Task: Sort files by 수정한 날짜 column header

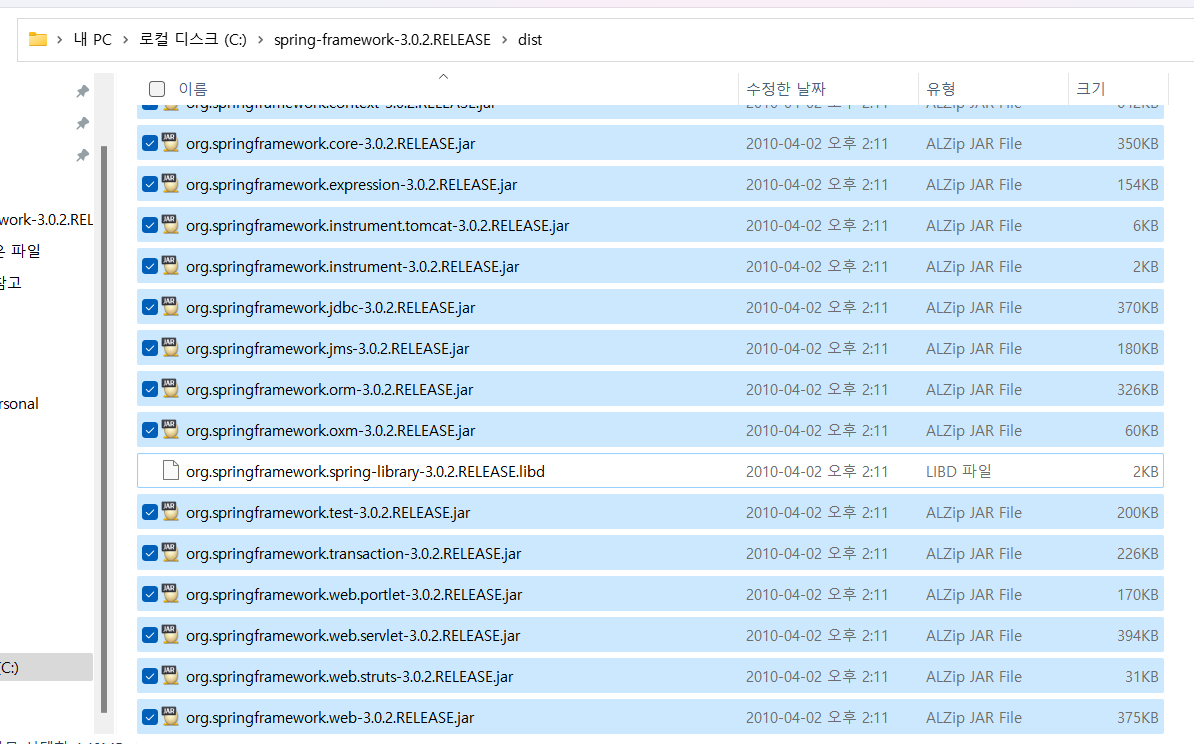Action: click(x=786, y=89)
